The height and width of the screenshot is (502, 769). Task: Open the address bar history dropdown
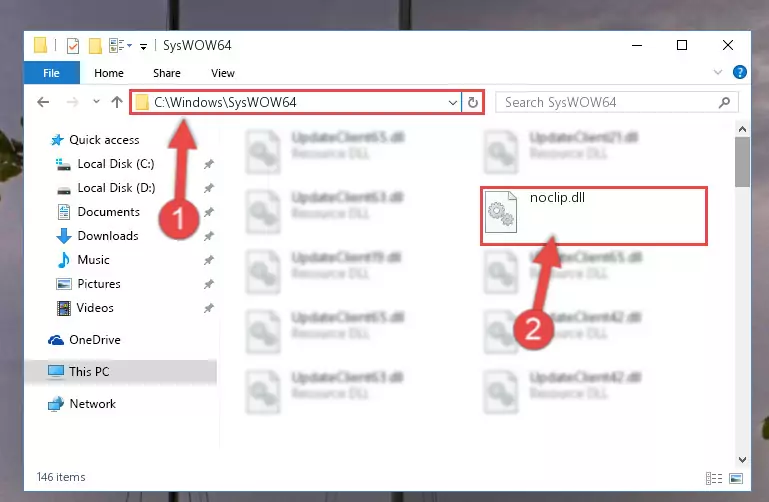[x=452, y=102]
